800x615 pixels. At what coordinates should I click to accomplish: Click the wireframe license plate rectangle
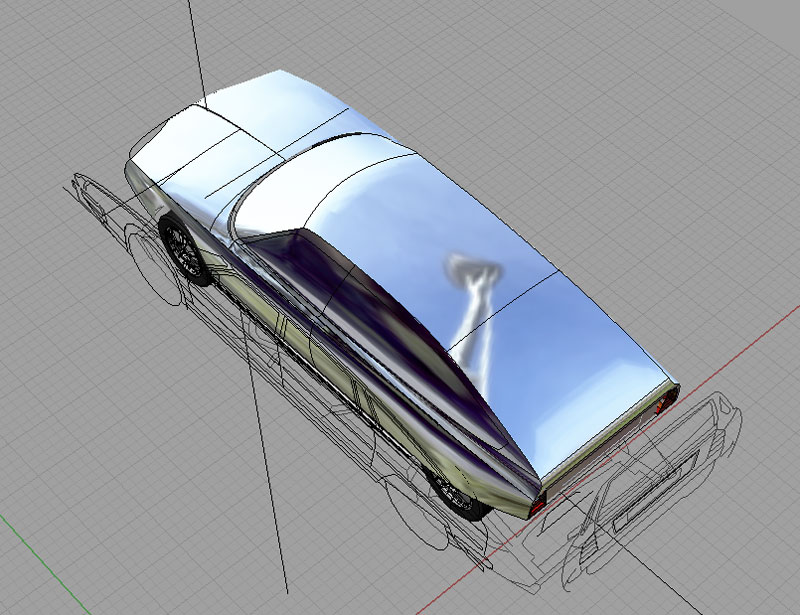tap(656, 491)
